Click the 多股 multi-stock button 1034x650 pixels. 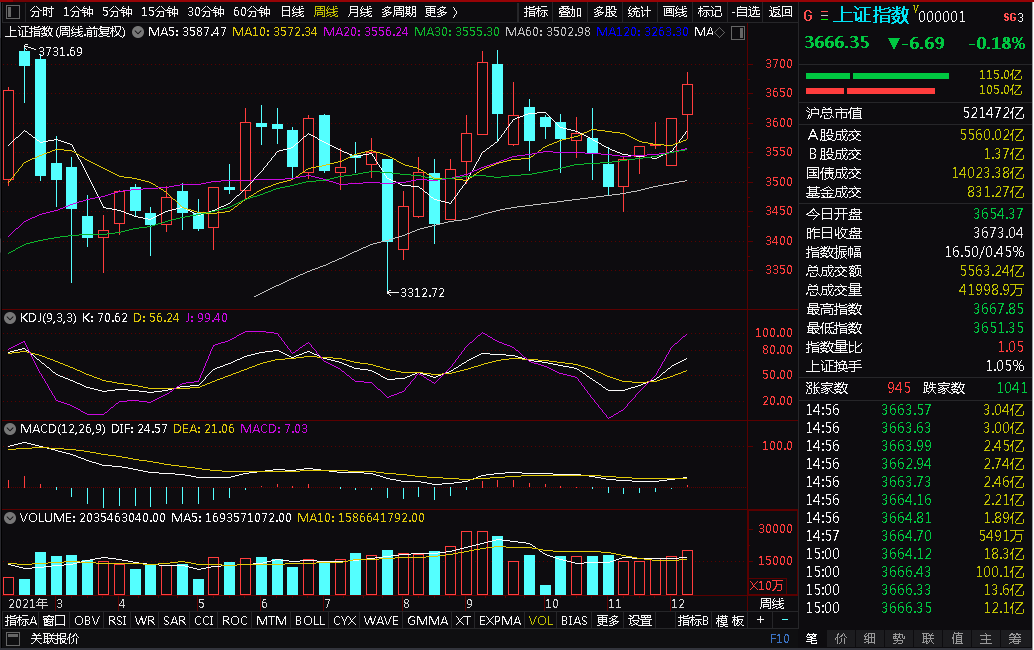(x=605, y=12)
